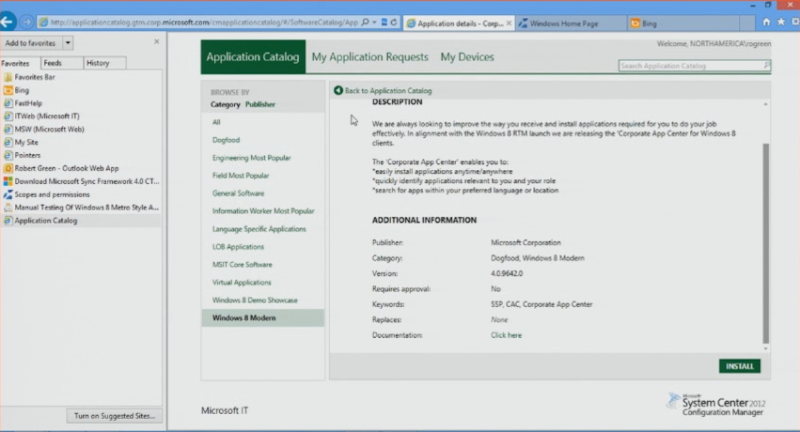800x432 pixels.
Task: Open Manual Testing Of Windows 8 favorite
Action: point(87,207)
